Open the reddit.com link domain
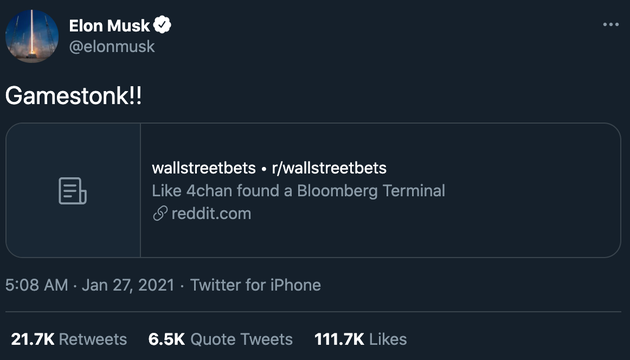The image size is (630, 360). pos(211,214)
